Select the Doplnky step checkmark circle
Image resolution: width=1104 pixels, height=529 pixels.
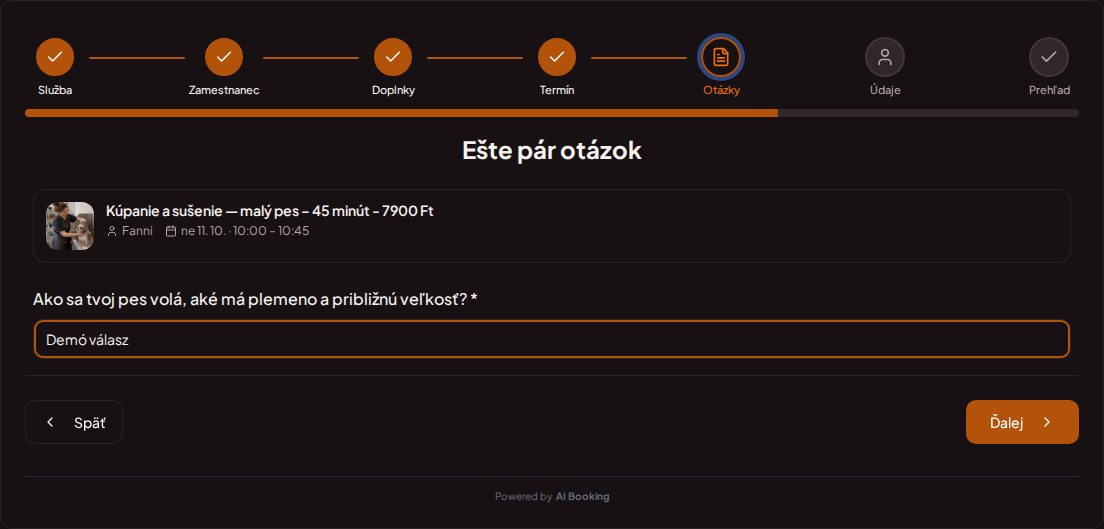[x=393, y=57]
